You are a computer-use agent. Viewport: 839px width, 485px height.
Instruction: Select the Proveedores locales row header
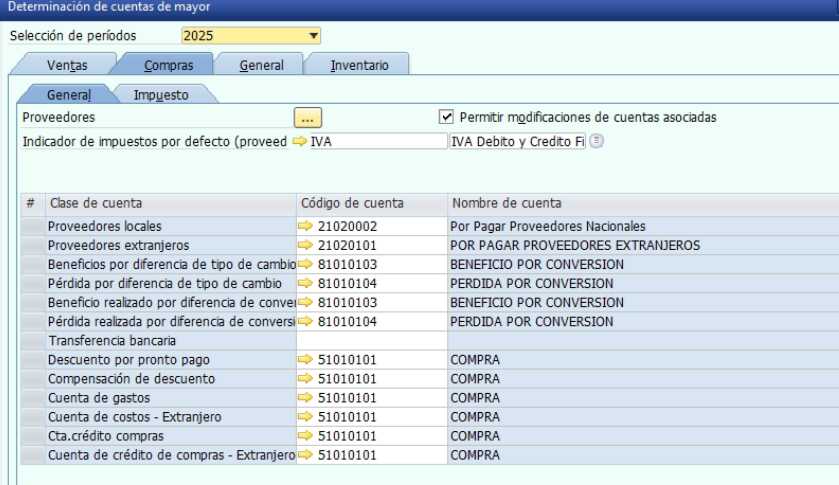(x=32, y=226)
